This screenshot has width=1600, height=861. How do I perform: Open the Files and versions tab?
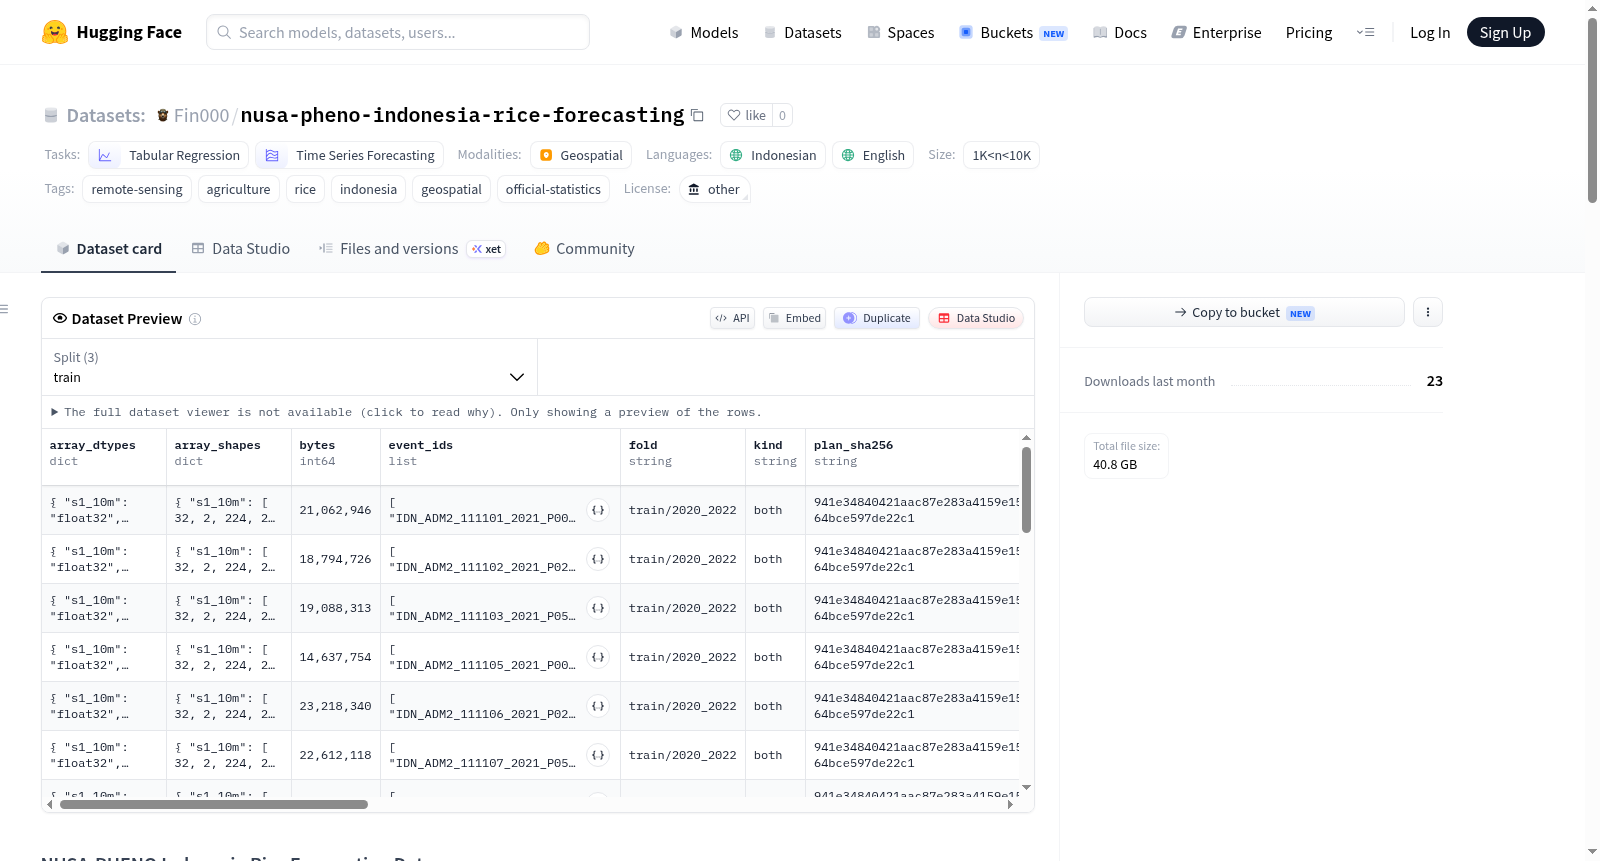pyautogui.click(x=412, y=249)
